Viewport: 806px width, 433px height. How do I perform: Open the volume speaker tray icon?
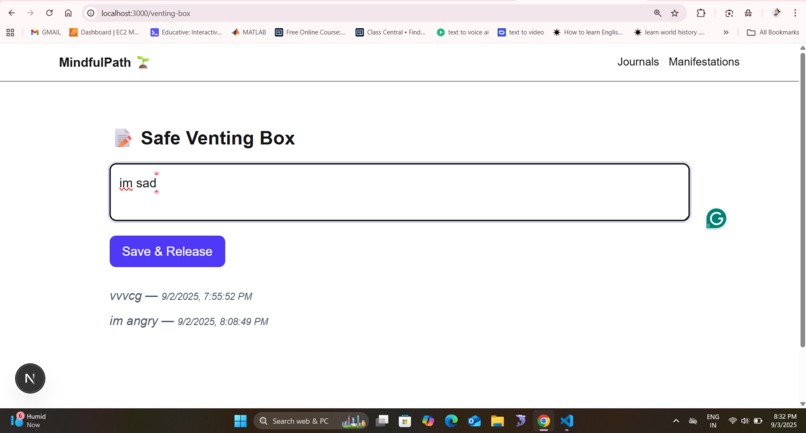[x=745, y=421]
